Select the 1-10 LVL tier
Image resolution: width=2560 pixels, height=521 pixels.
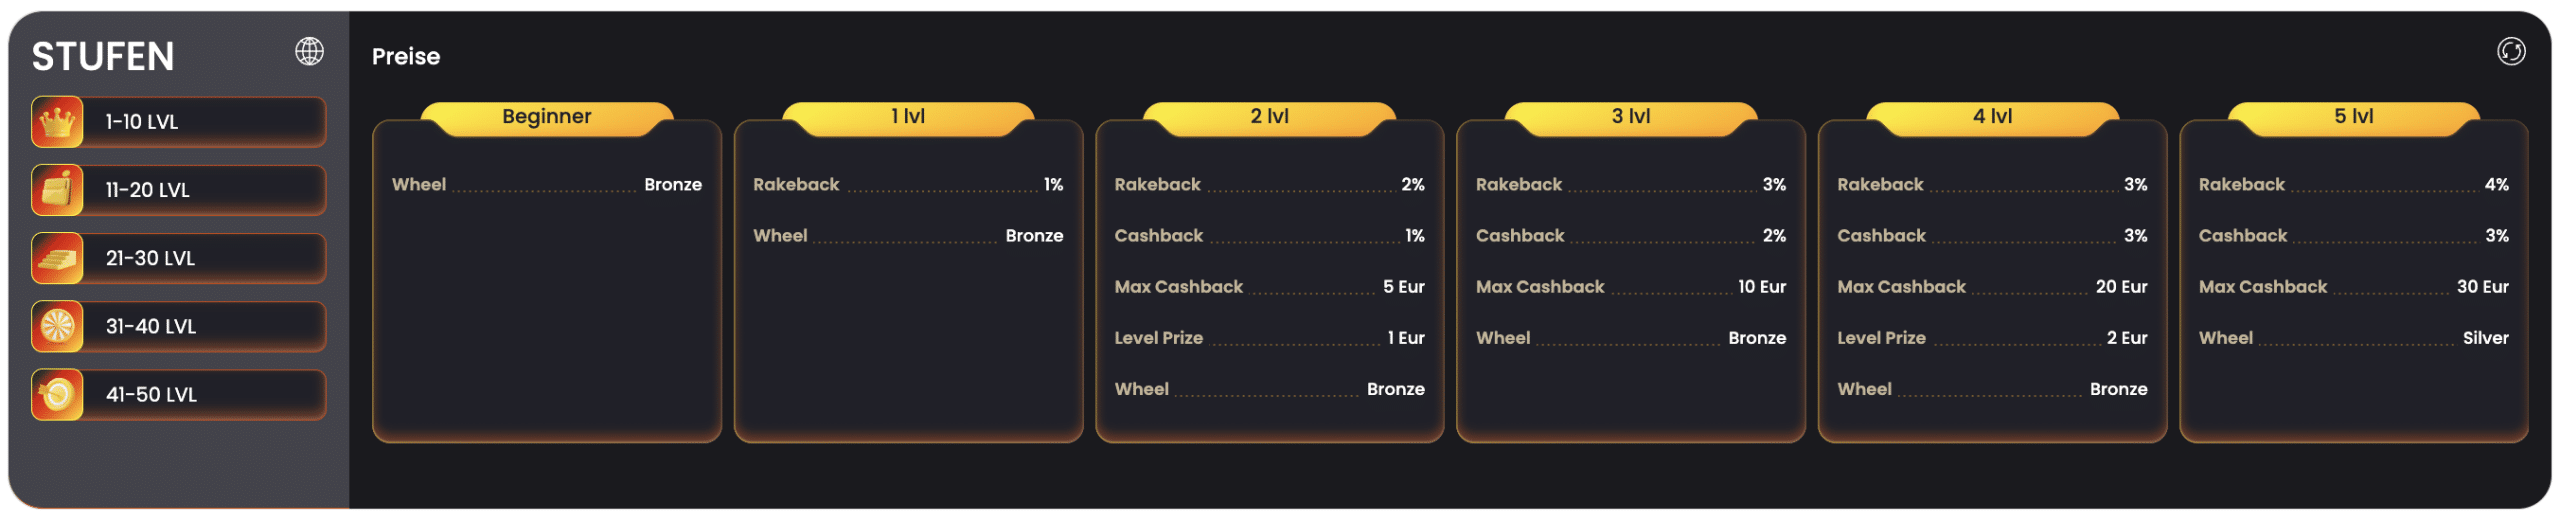click(x=179, y=122)
